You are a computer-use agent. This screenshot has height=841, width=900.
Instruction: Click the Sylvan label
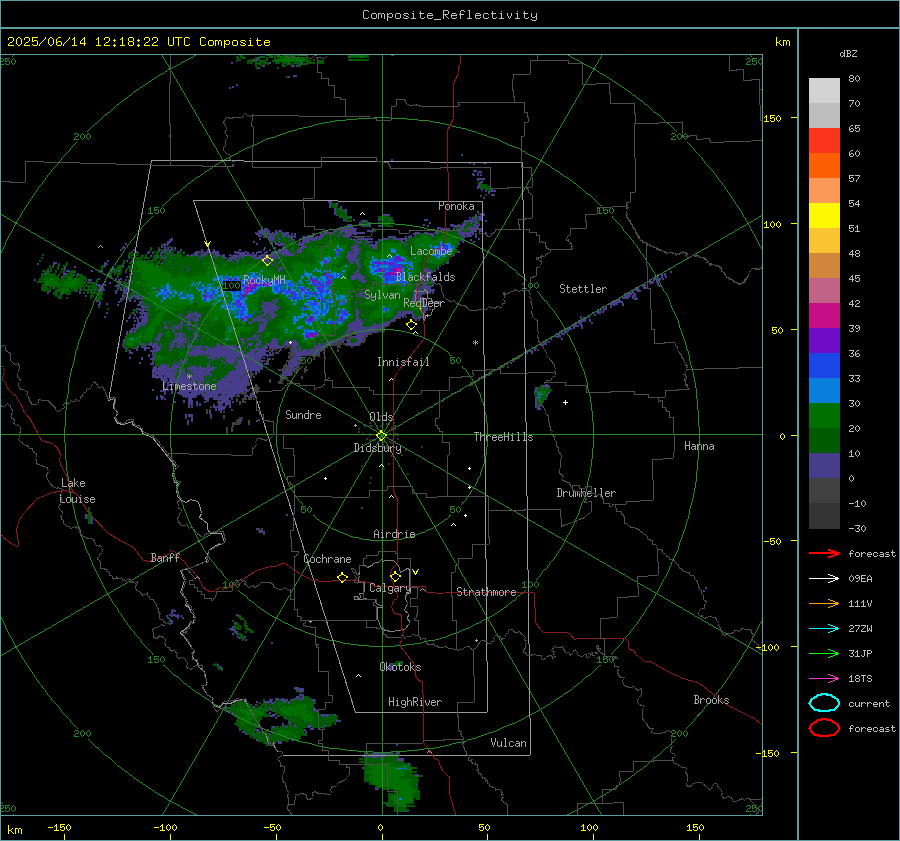click(x=382, y=295)
